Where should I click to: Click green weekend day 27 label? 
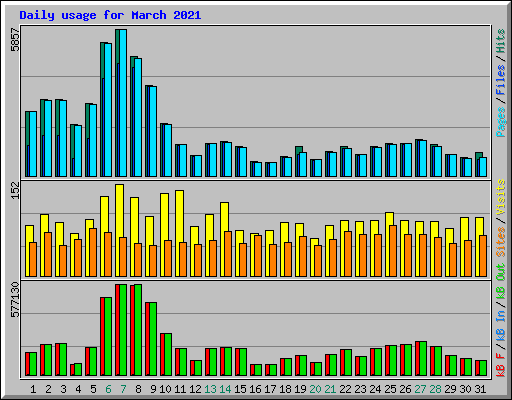tap(420, 389)
